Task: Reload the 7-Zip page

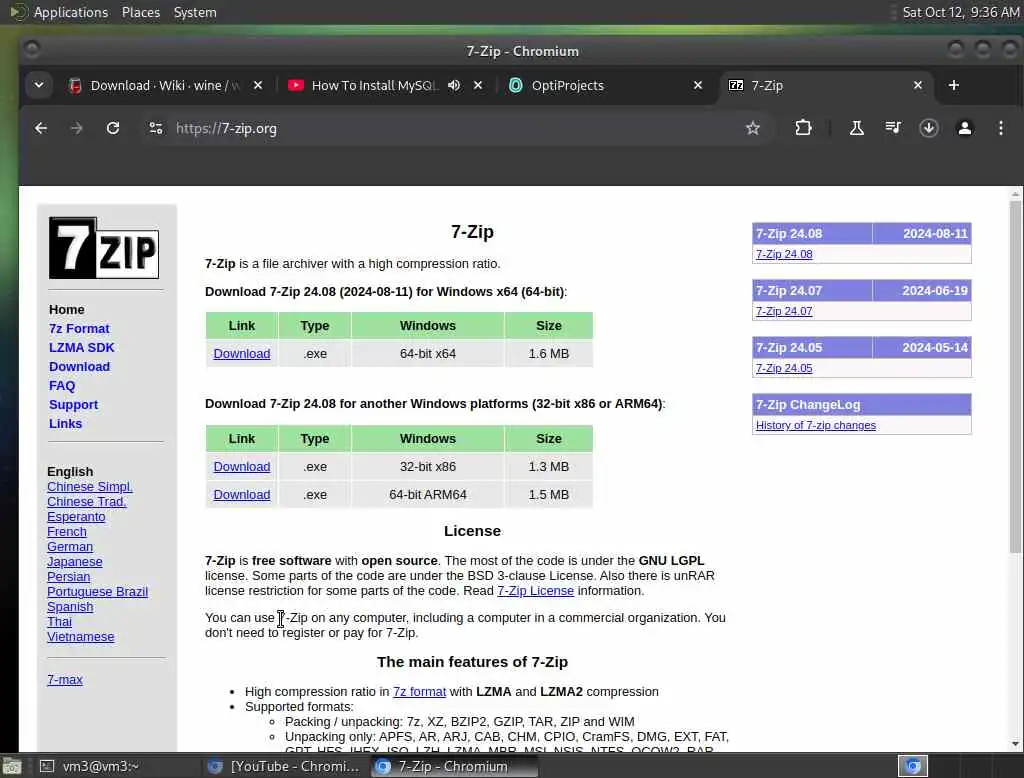Action: tap(113, 129)
